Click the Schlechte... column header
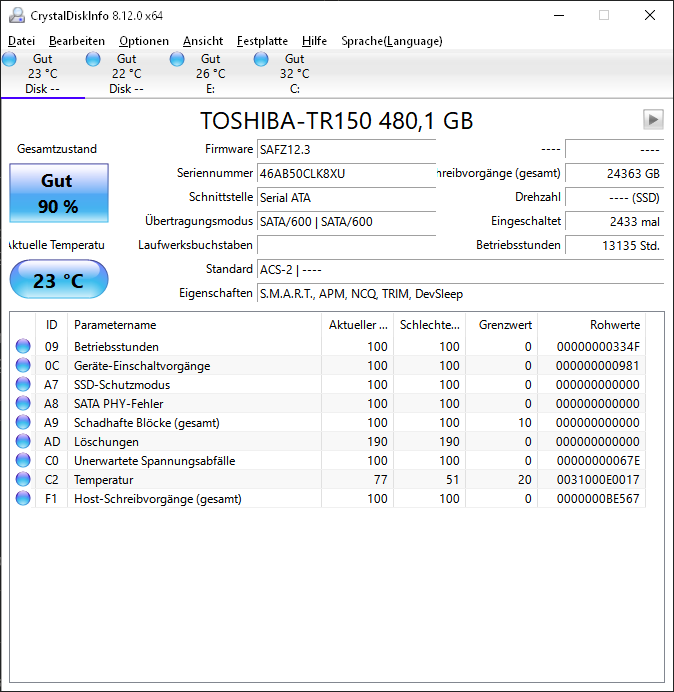 pyautogui.click(x=429, y=325)
